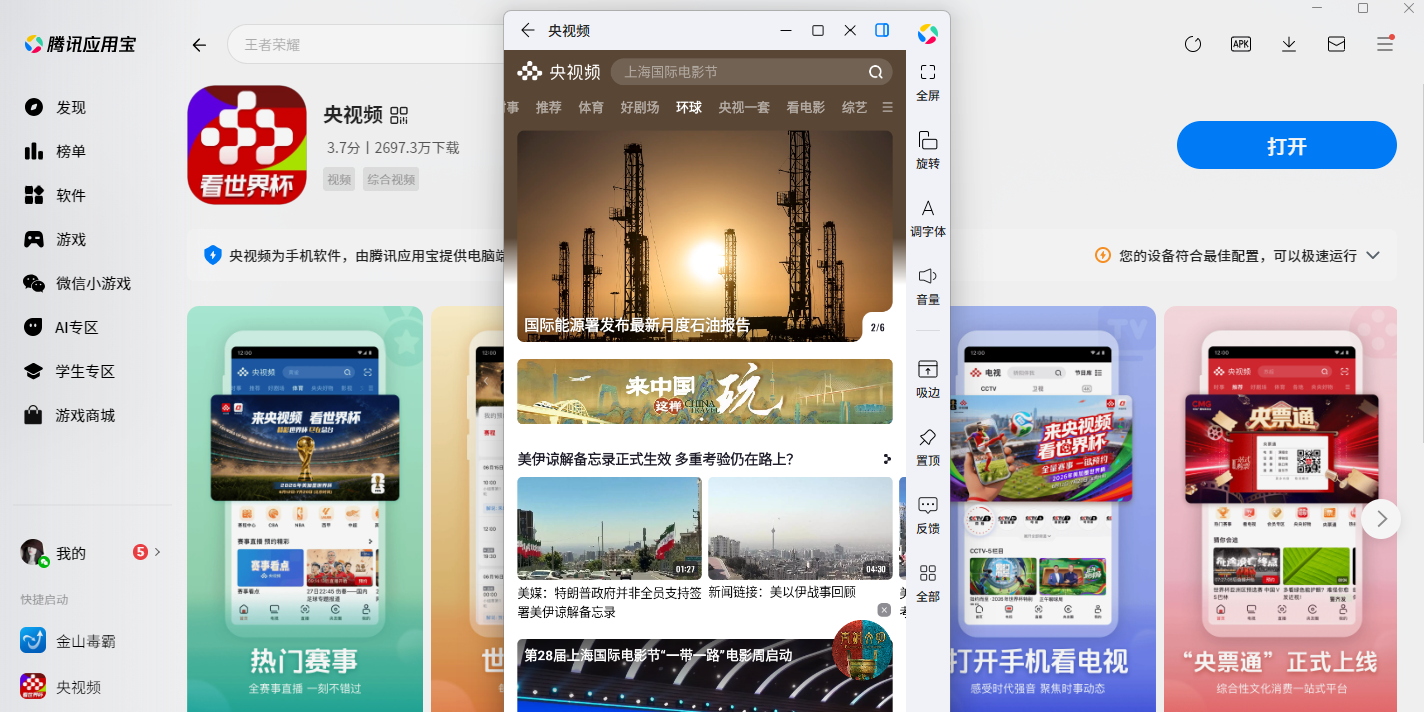Image resolution: width=1424 pixels, height=712 pixels.
Task: Click 吸边 dock-to-edge tool
Action: 928,379
